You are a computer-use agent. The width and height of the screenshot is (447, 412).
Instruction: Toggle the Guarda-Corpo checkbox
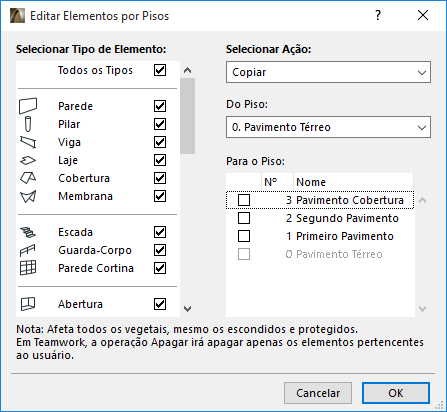[160, 250]
